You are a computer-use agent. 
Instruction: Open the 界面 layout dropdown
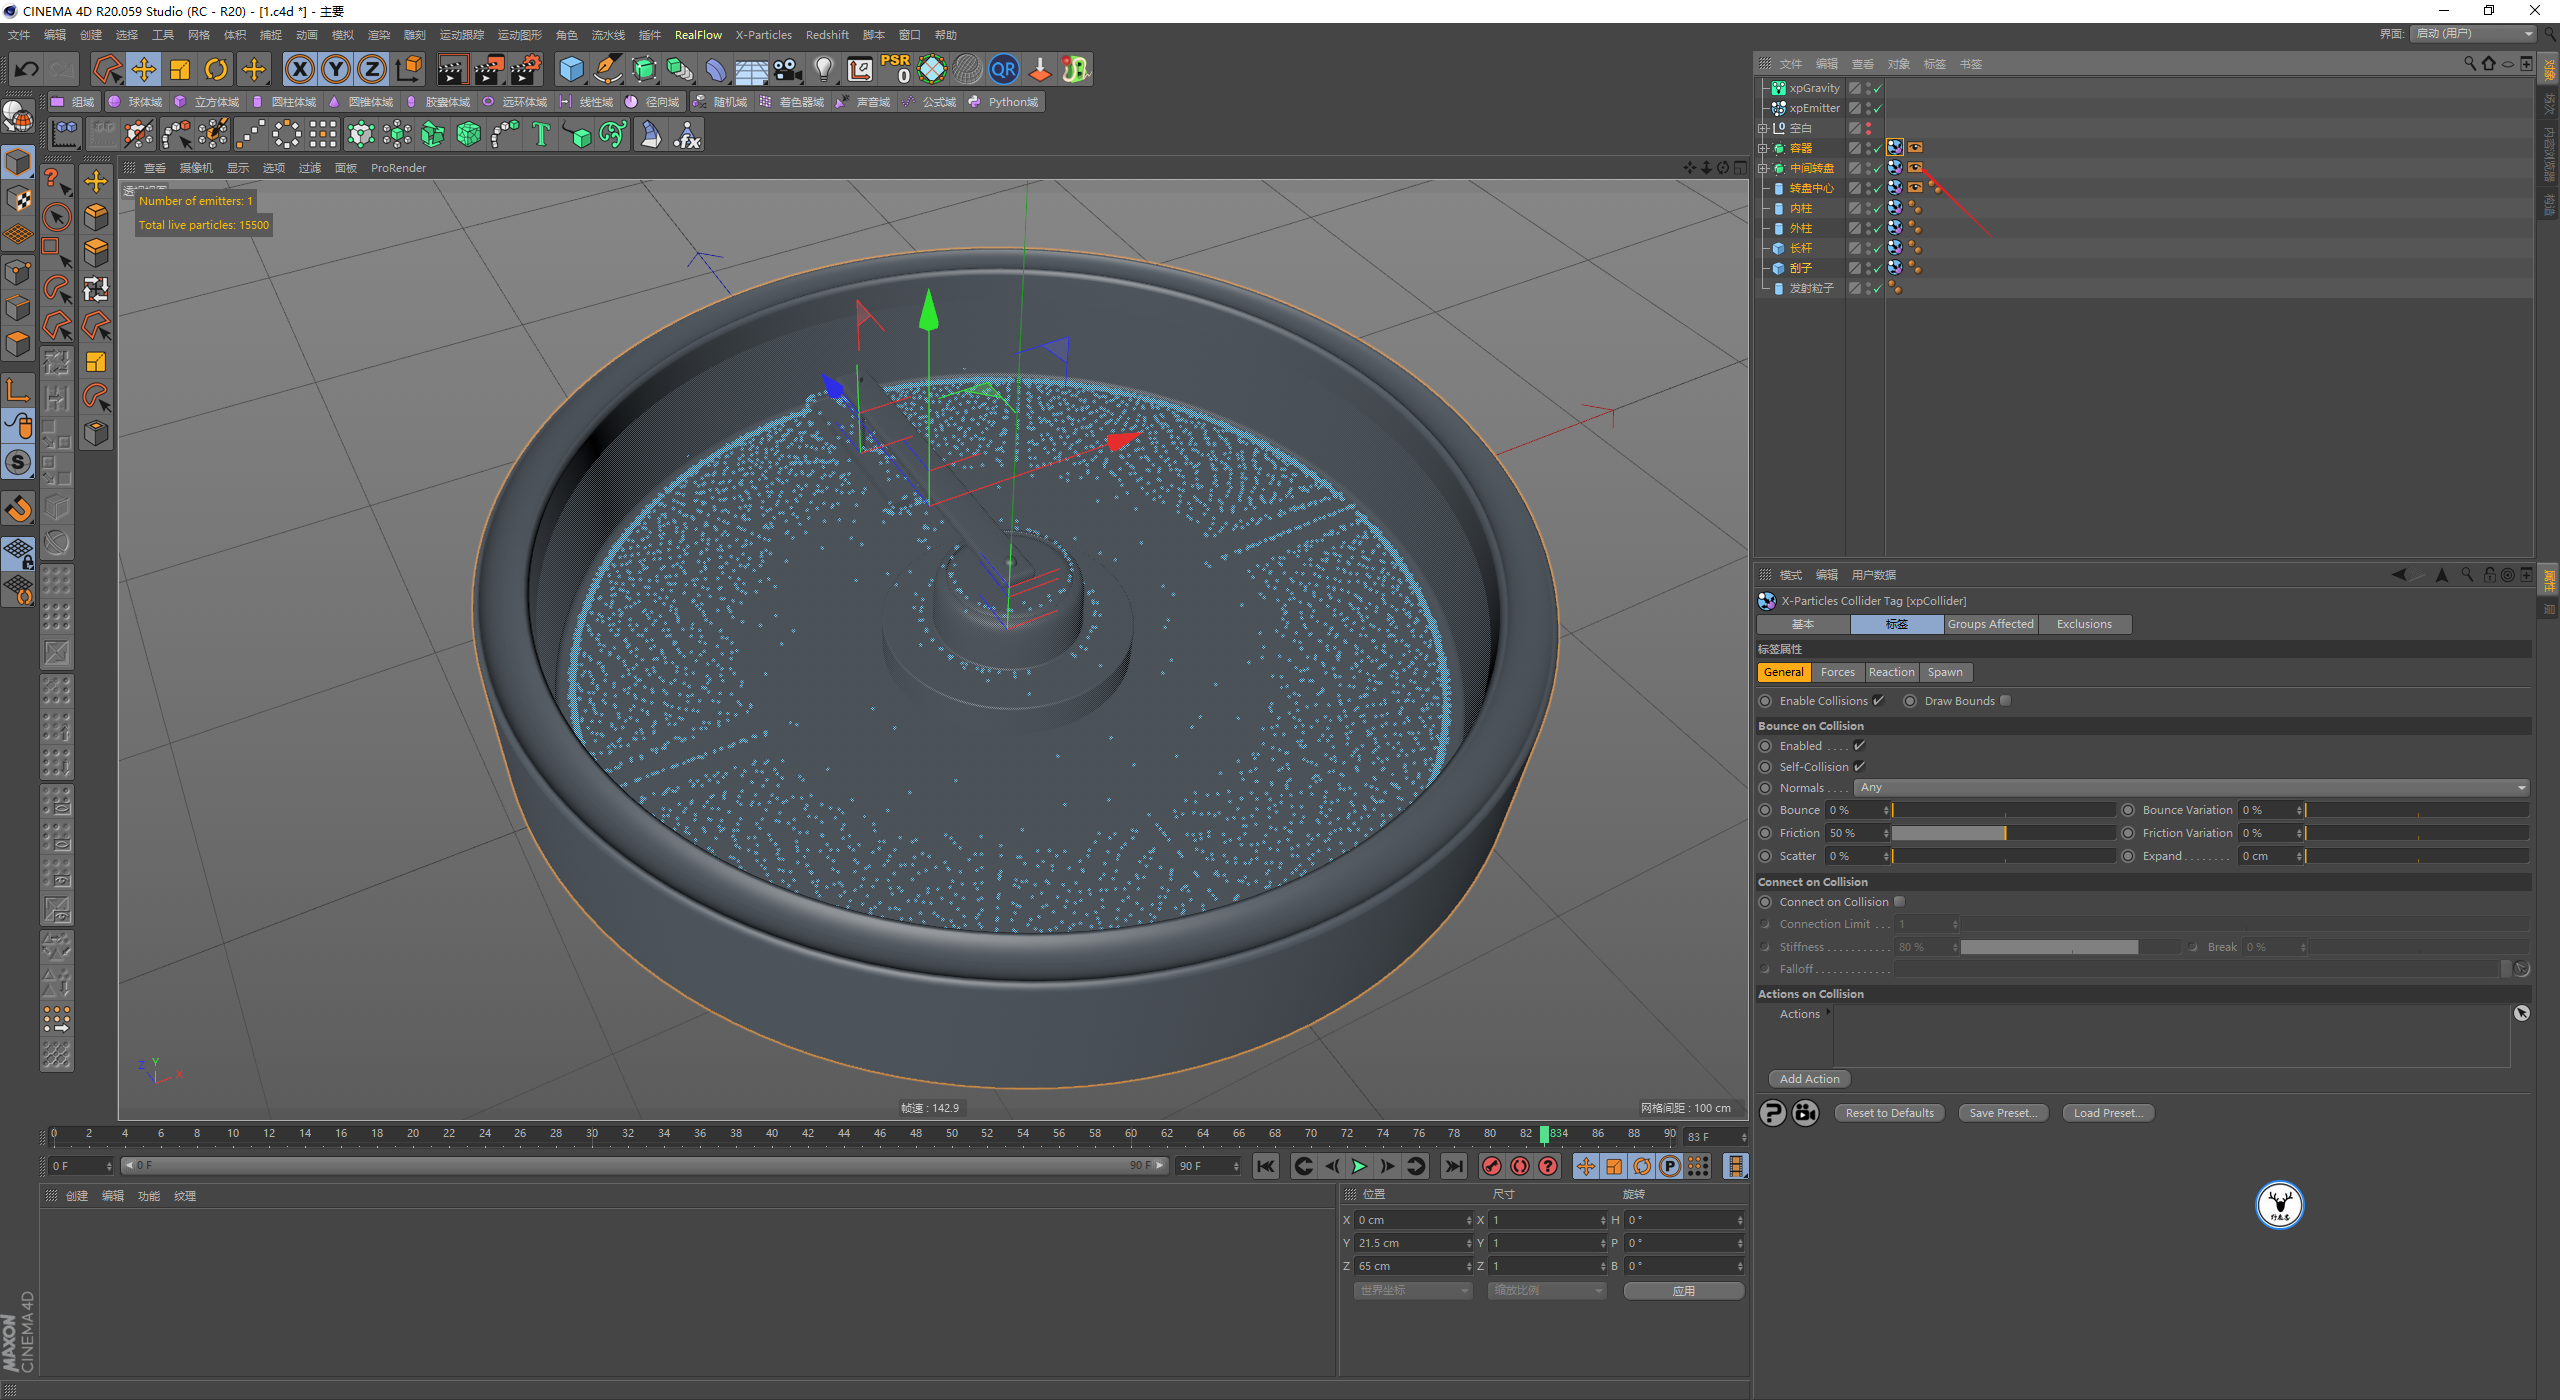2474,34
